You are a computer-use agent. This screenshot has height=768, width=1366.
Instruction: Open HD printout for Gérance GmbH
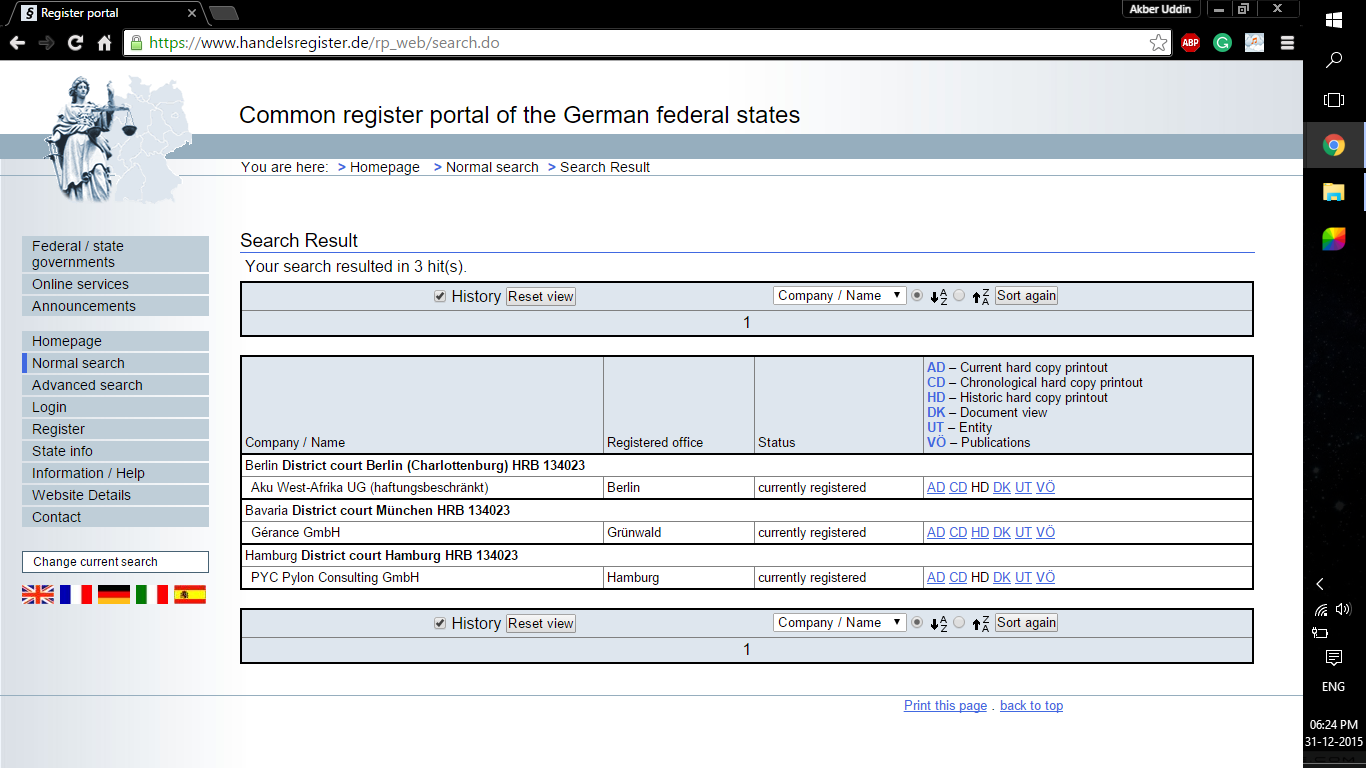(x=980, y=533)
